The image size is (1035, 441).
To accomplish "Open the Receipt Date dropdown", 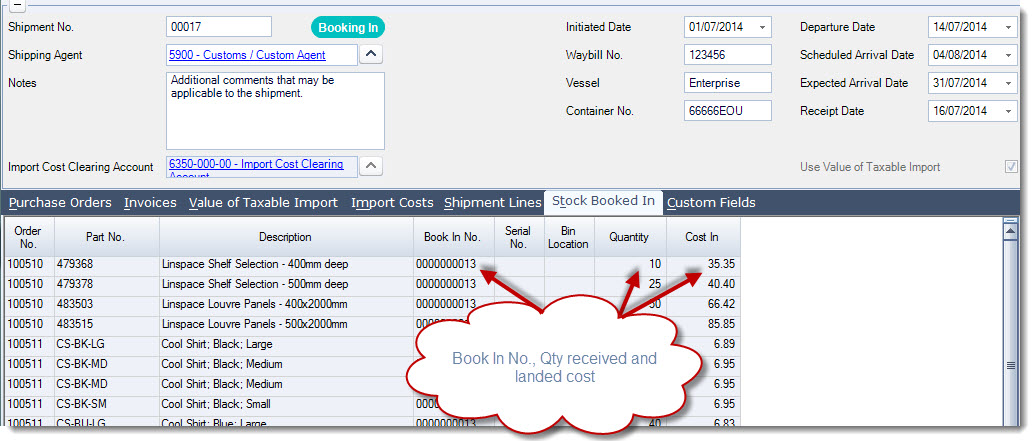I will [x=1009, y=111].
